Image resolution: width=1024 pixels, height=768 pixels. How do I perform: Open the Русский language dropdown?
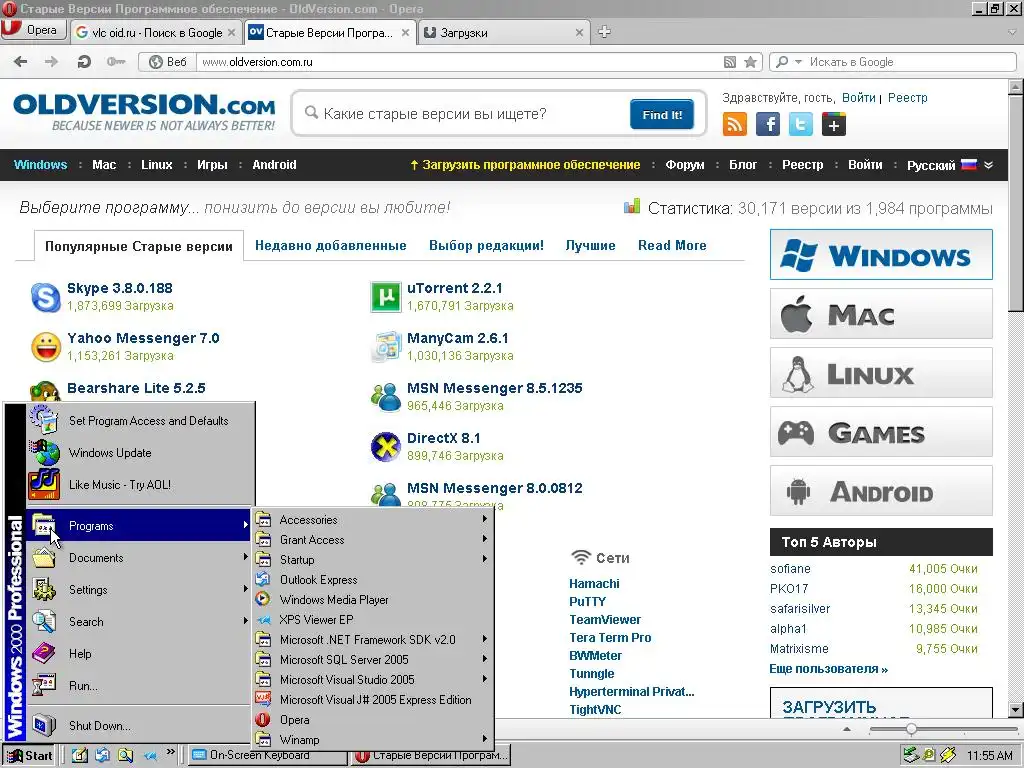click(950, 165)
